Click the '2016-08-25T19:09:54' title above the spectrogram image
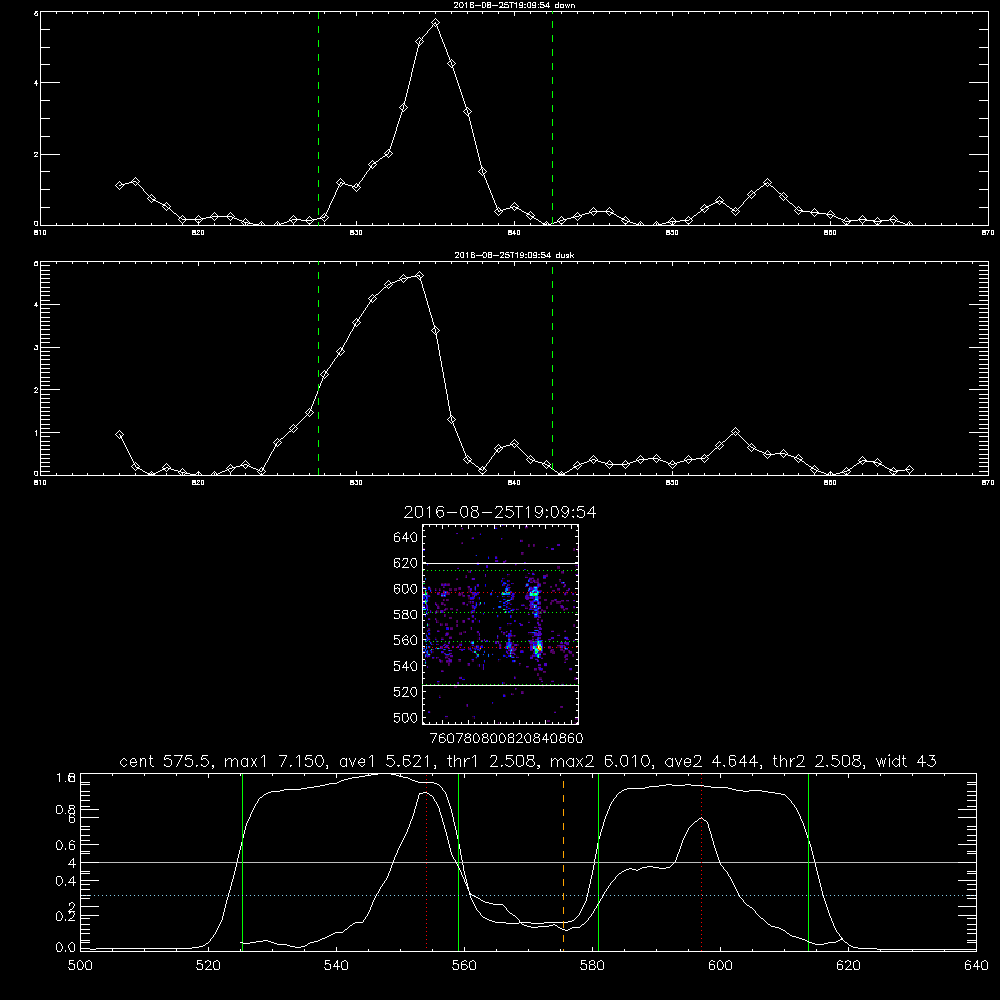The image size is (1000, 1000). coord(500,512)
